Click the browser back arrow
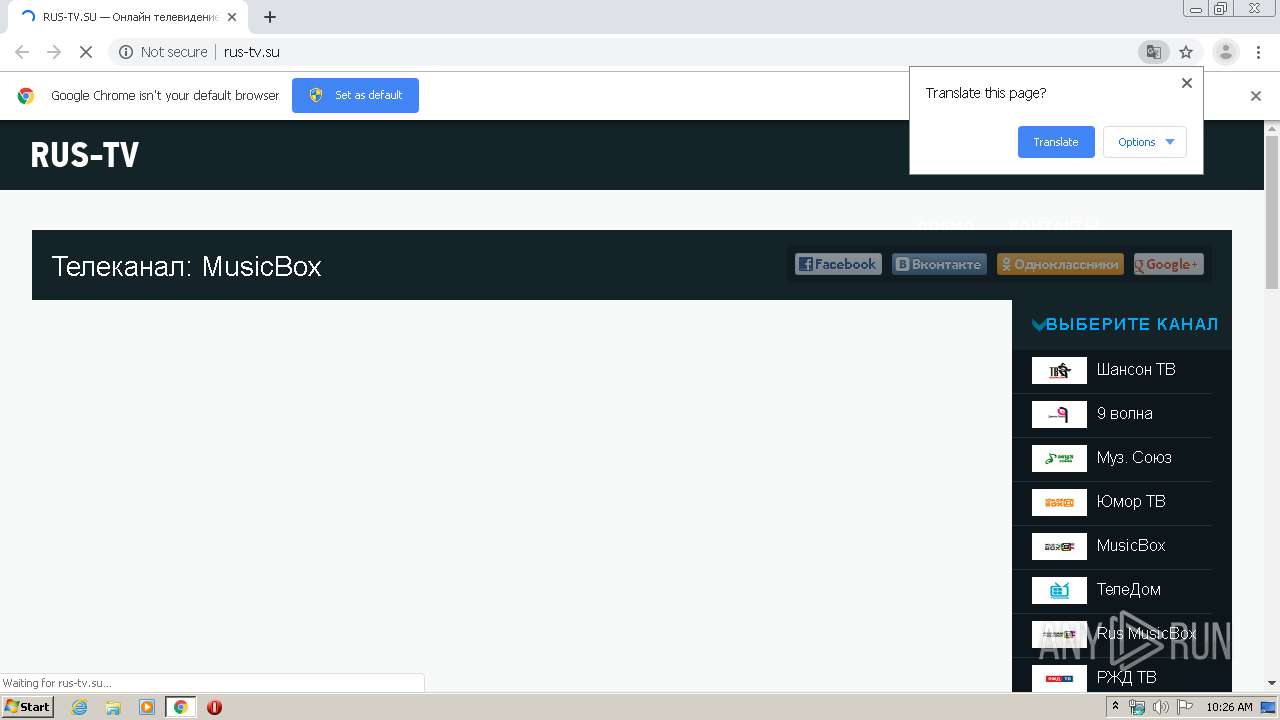 click(x=22, y=52)
